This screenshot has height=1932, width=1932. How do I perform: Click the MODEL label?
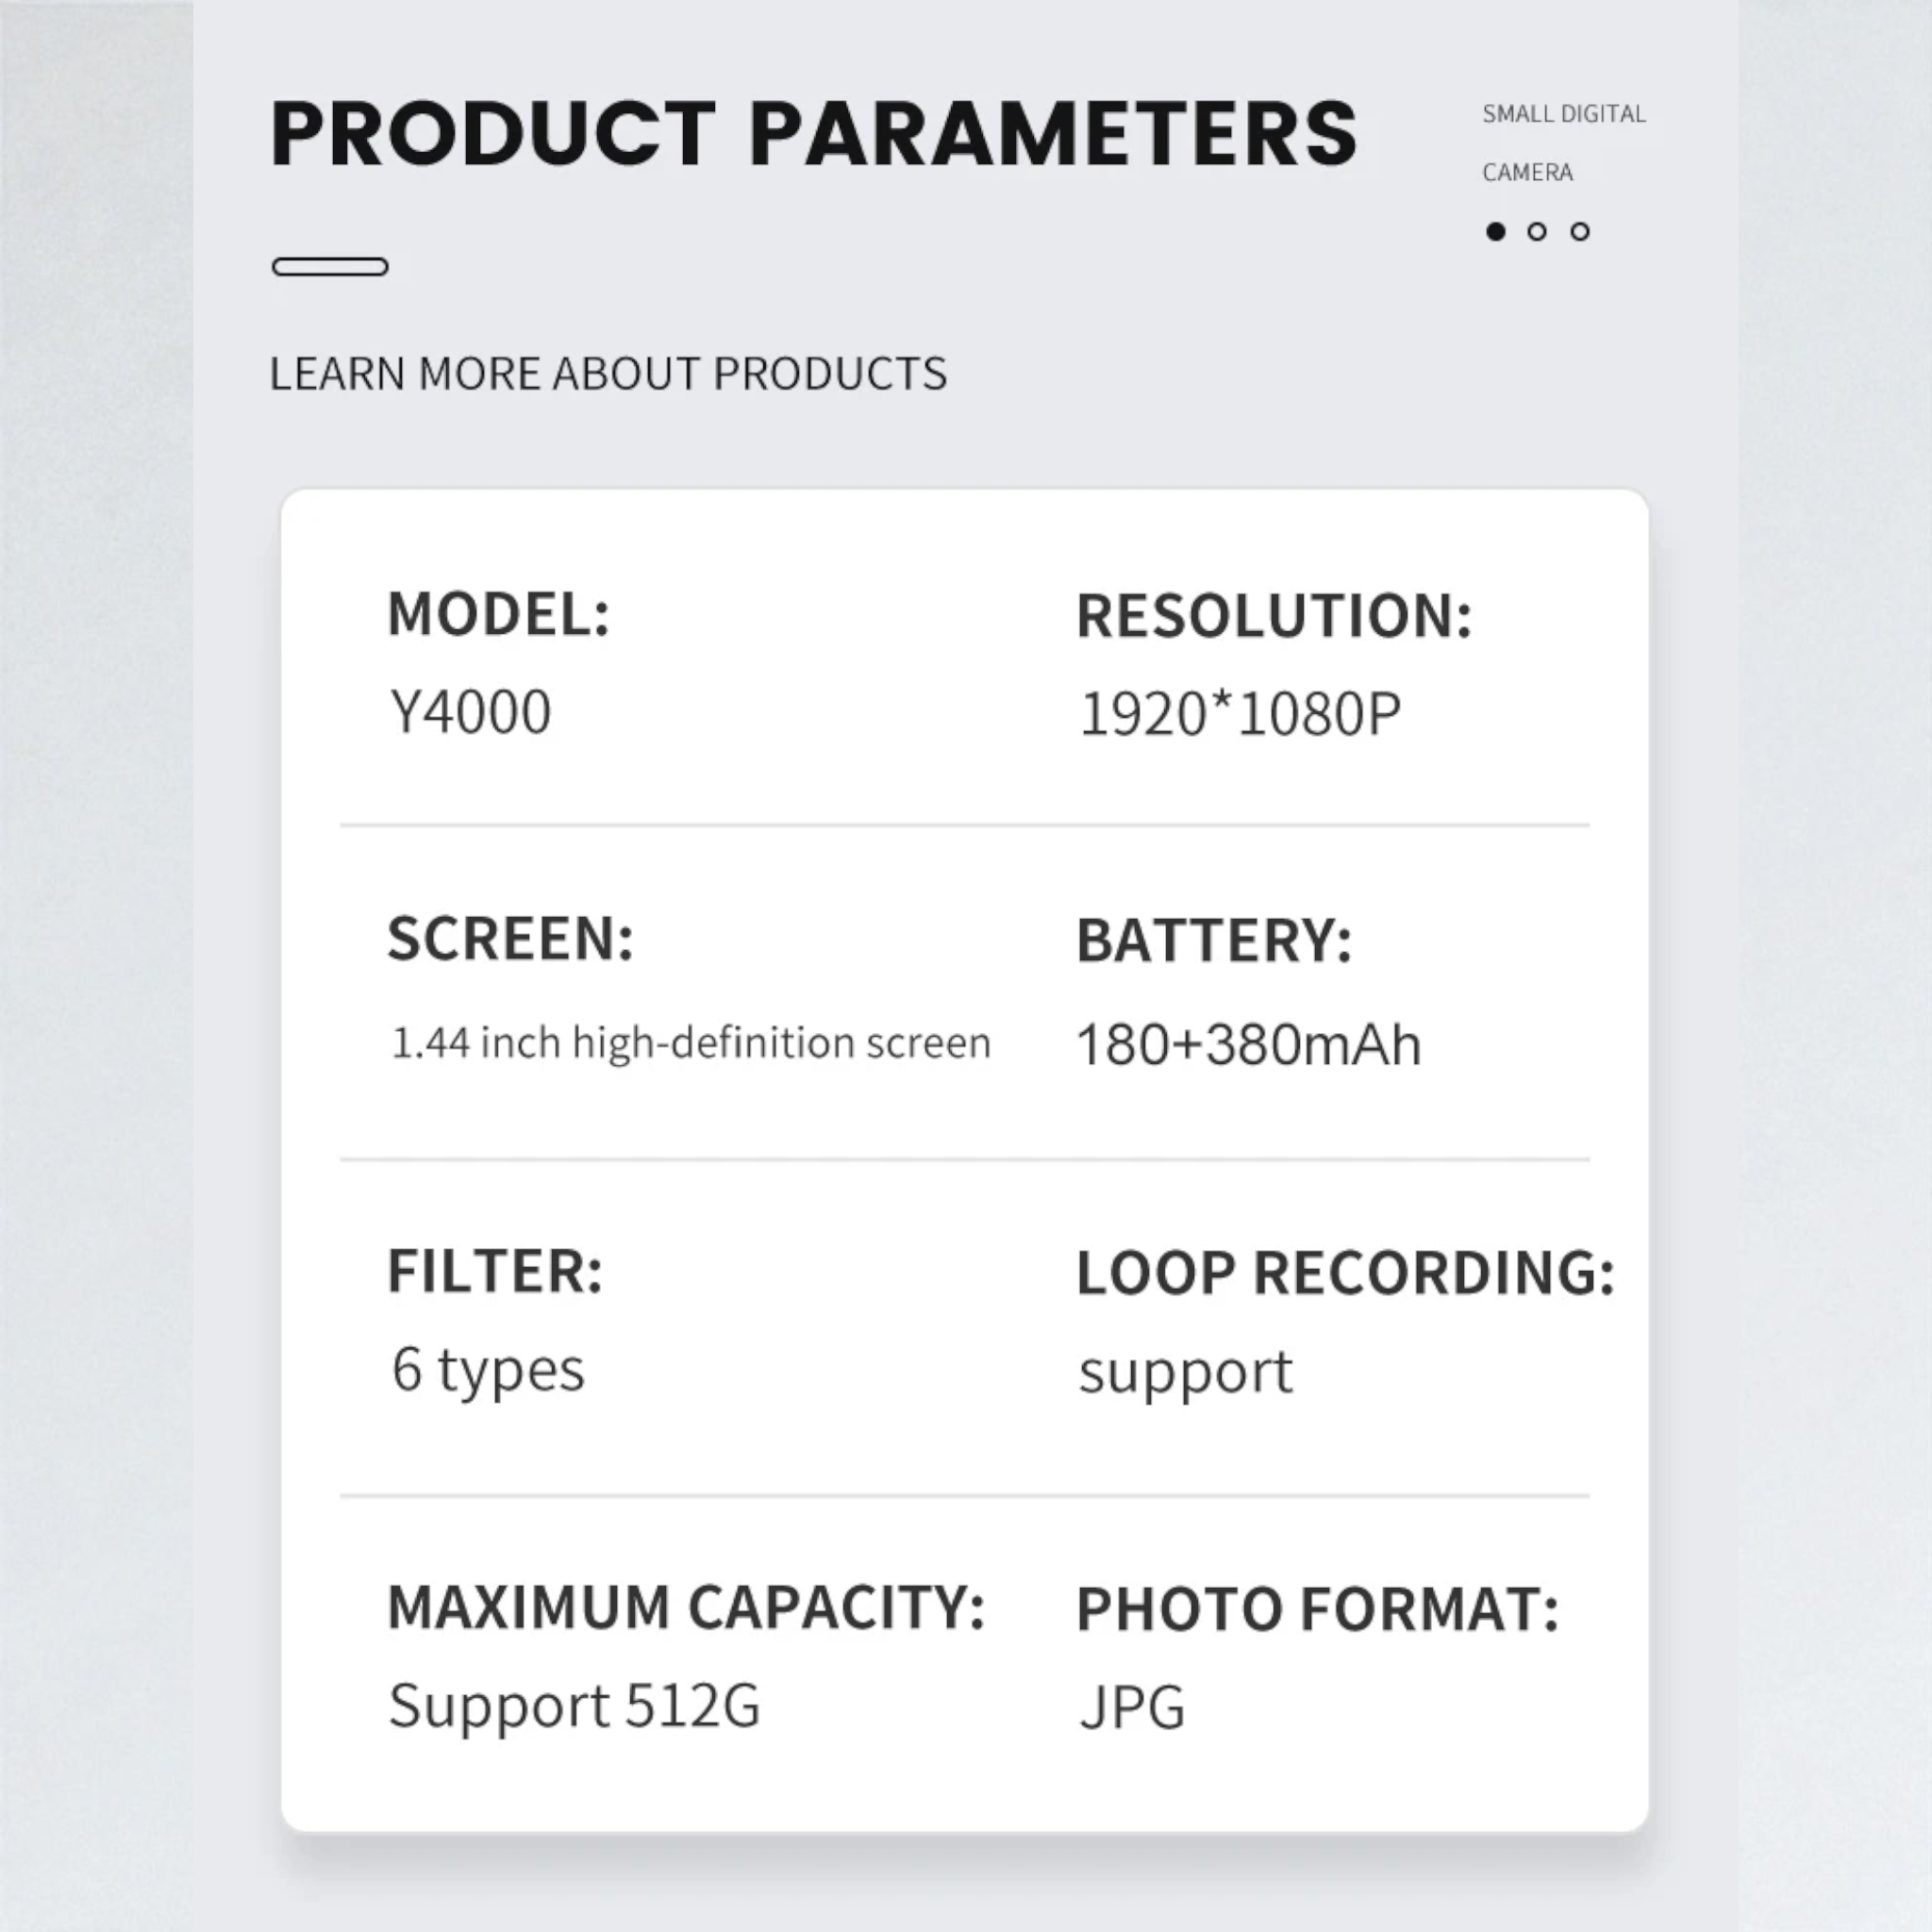[x=498, y=614]
